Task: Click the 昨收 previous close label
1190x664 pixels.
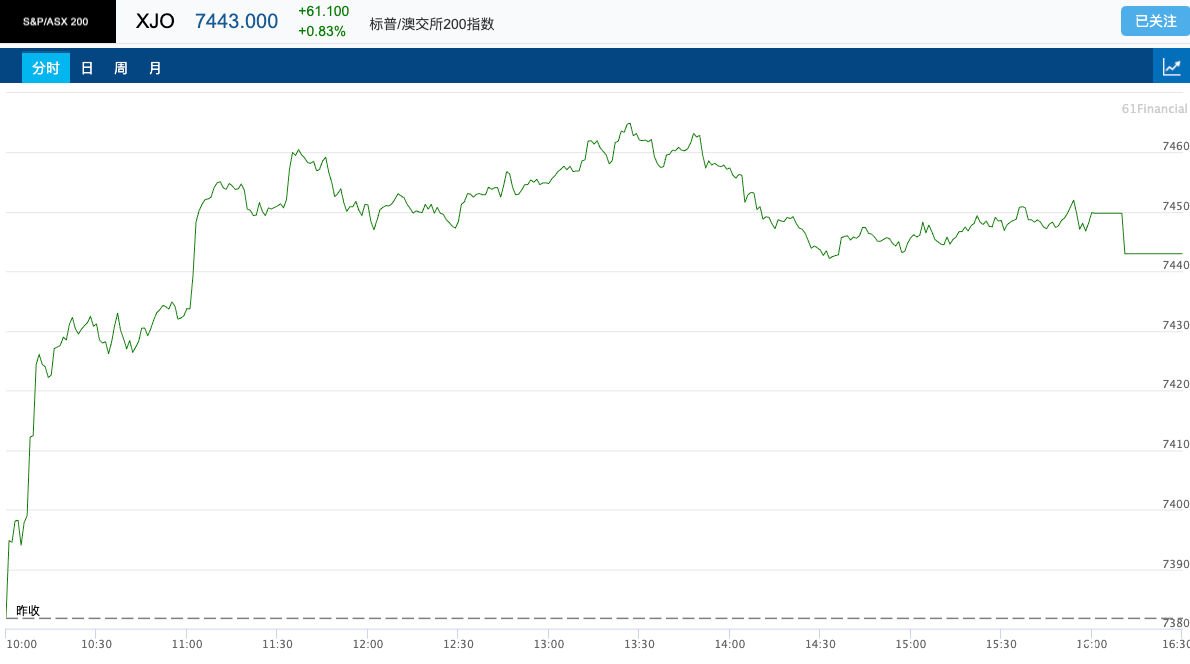Action: pos(28,610)
